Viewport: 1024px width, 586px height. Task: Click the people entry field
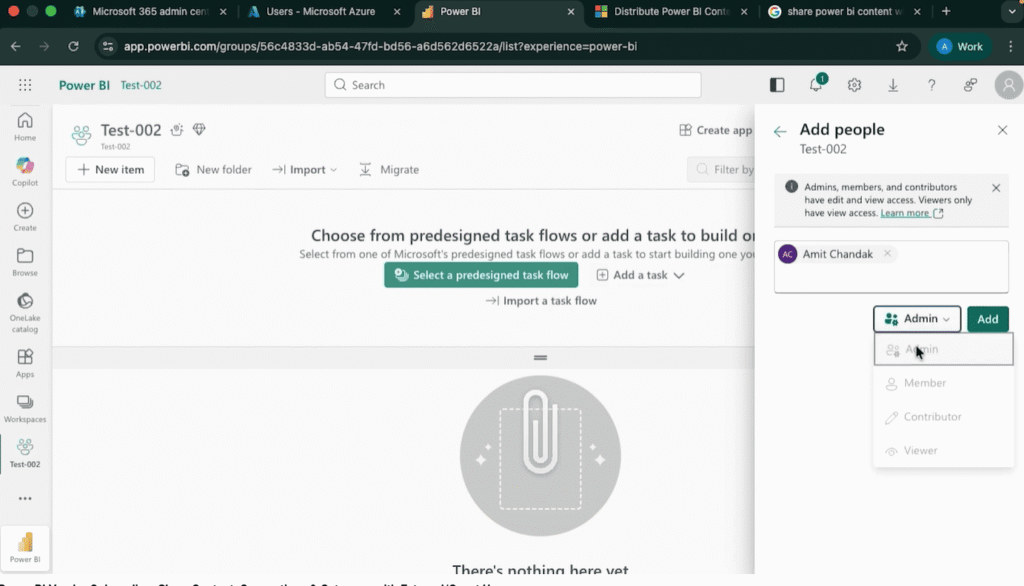(891, 267)
